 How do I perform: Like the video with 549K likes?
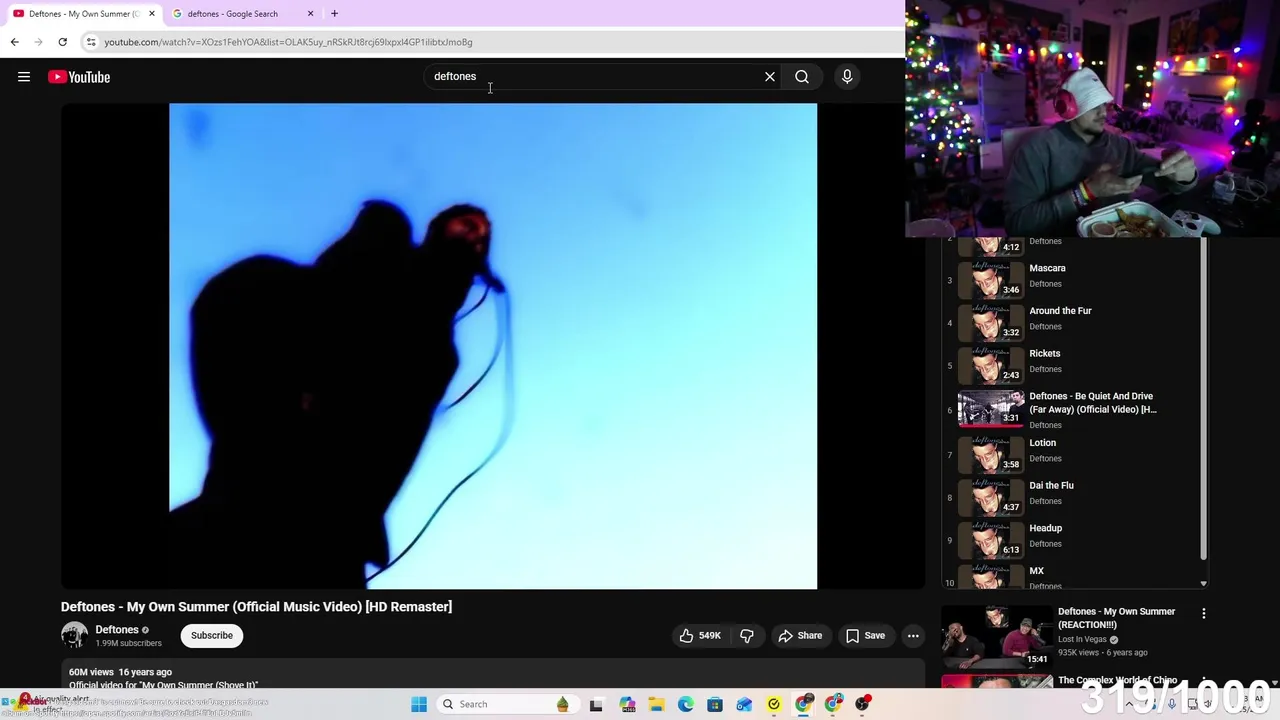[x=700, y=636]
